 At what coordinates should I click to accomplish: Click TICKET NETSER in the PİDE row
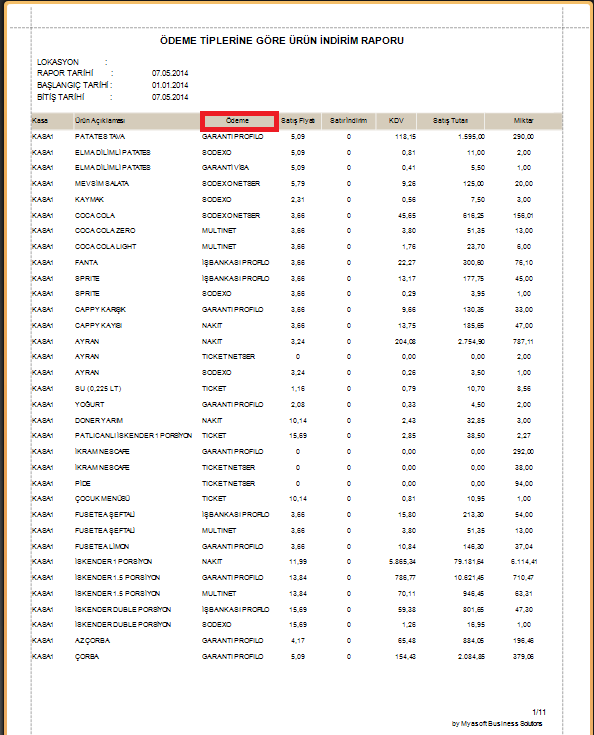point(228,483)
